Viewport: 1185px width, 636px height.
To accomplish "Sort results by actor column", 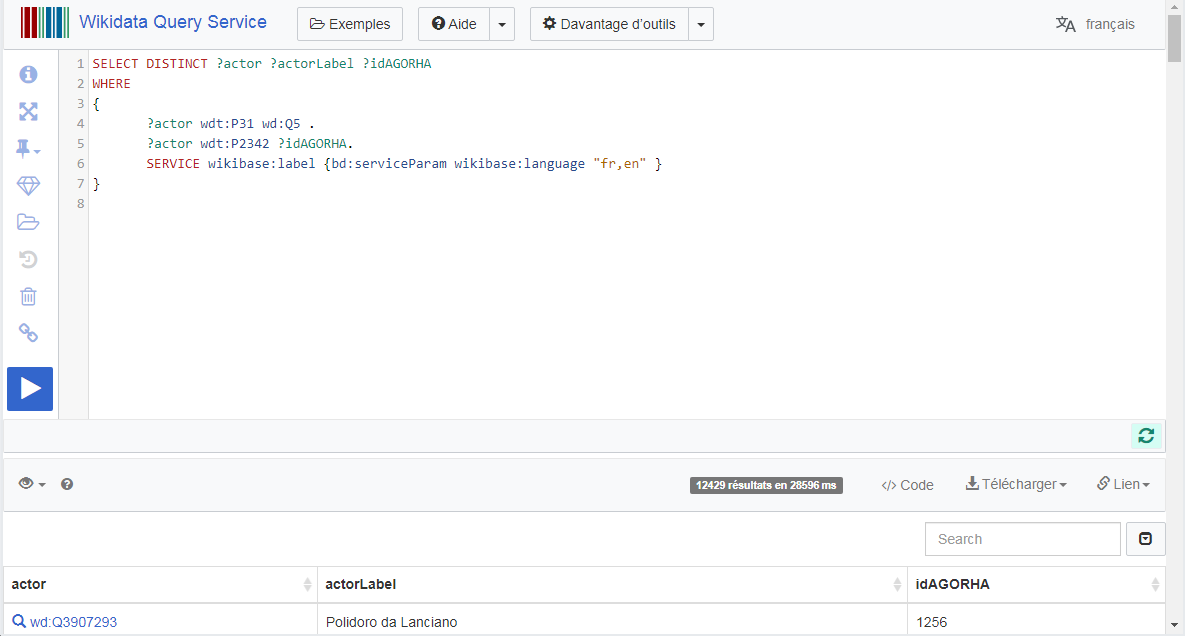I will point(160,584).
